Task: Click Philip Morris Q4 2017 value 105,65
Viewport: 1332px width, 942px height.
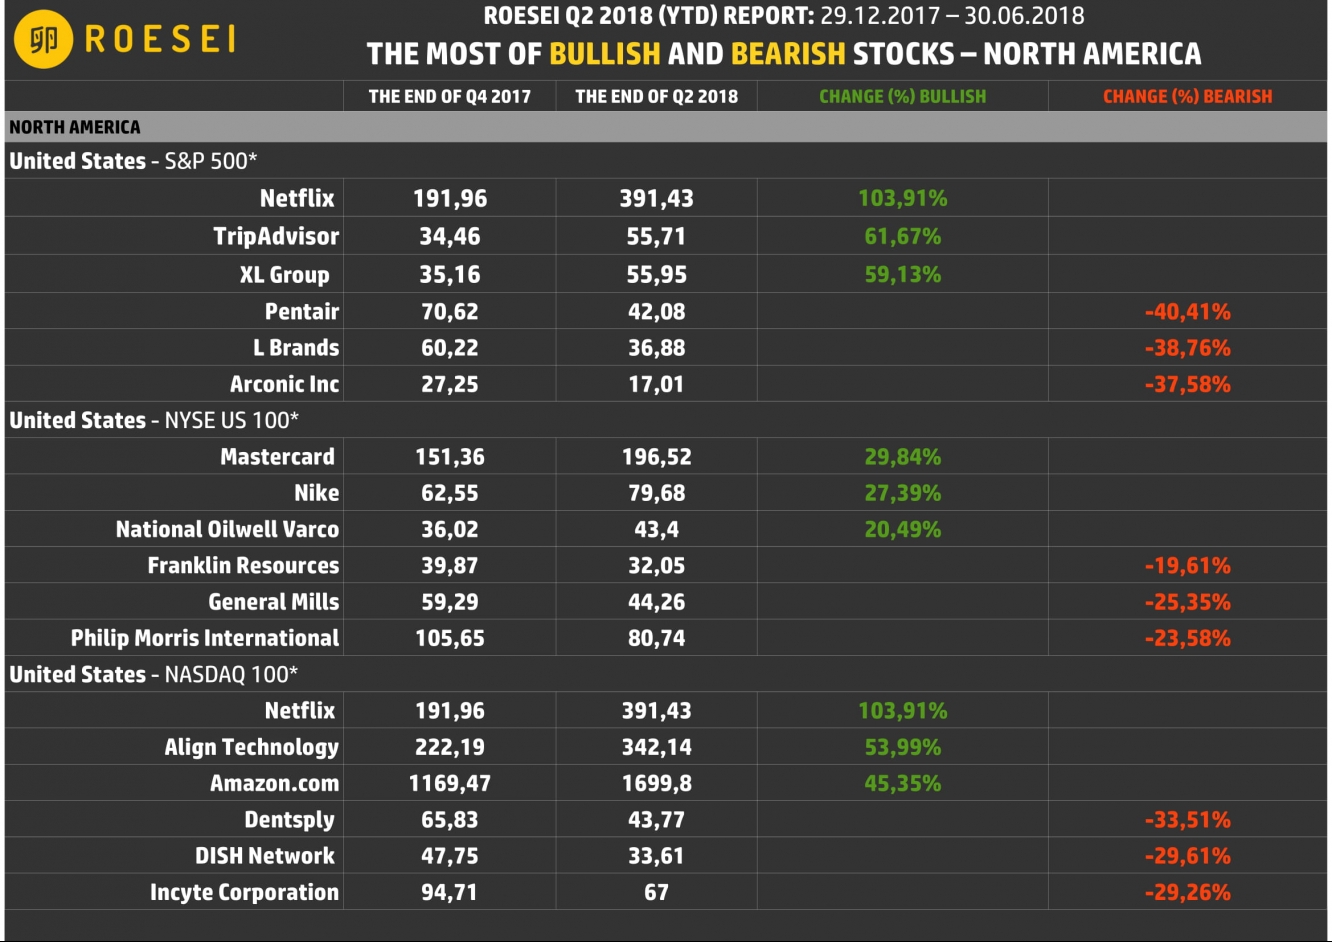Action: (450, 638)
